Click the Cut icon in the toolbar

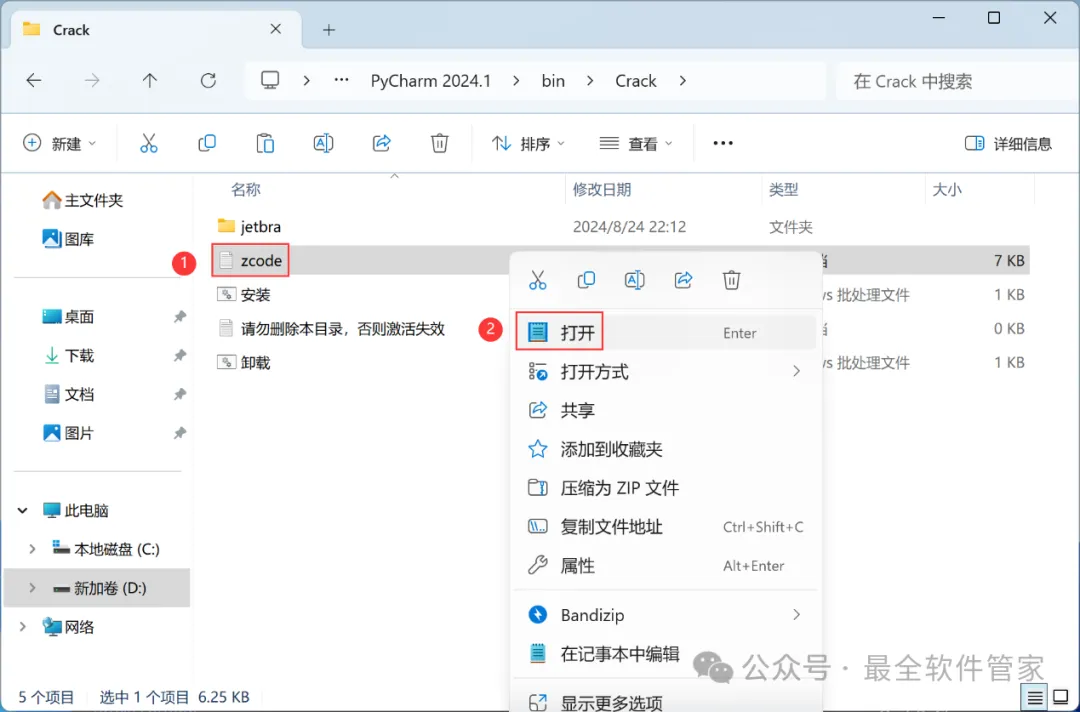tap(149, 143)
